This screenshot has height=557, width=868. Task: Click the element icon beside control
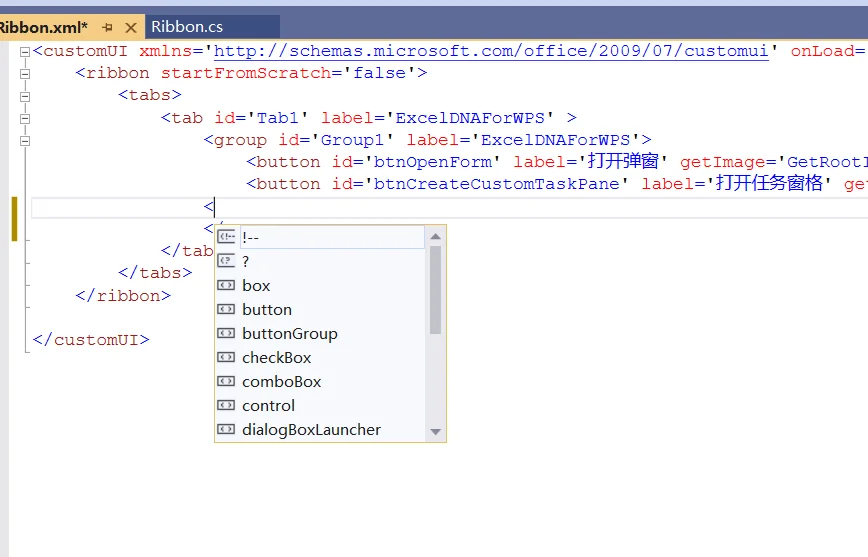(x=226, y=405)
